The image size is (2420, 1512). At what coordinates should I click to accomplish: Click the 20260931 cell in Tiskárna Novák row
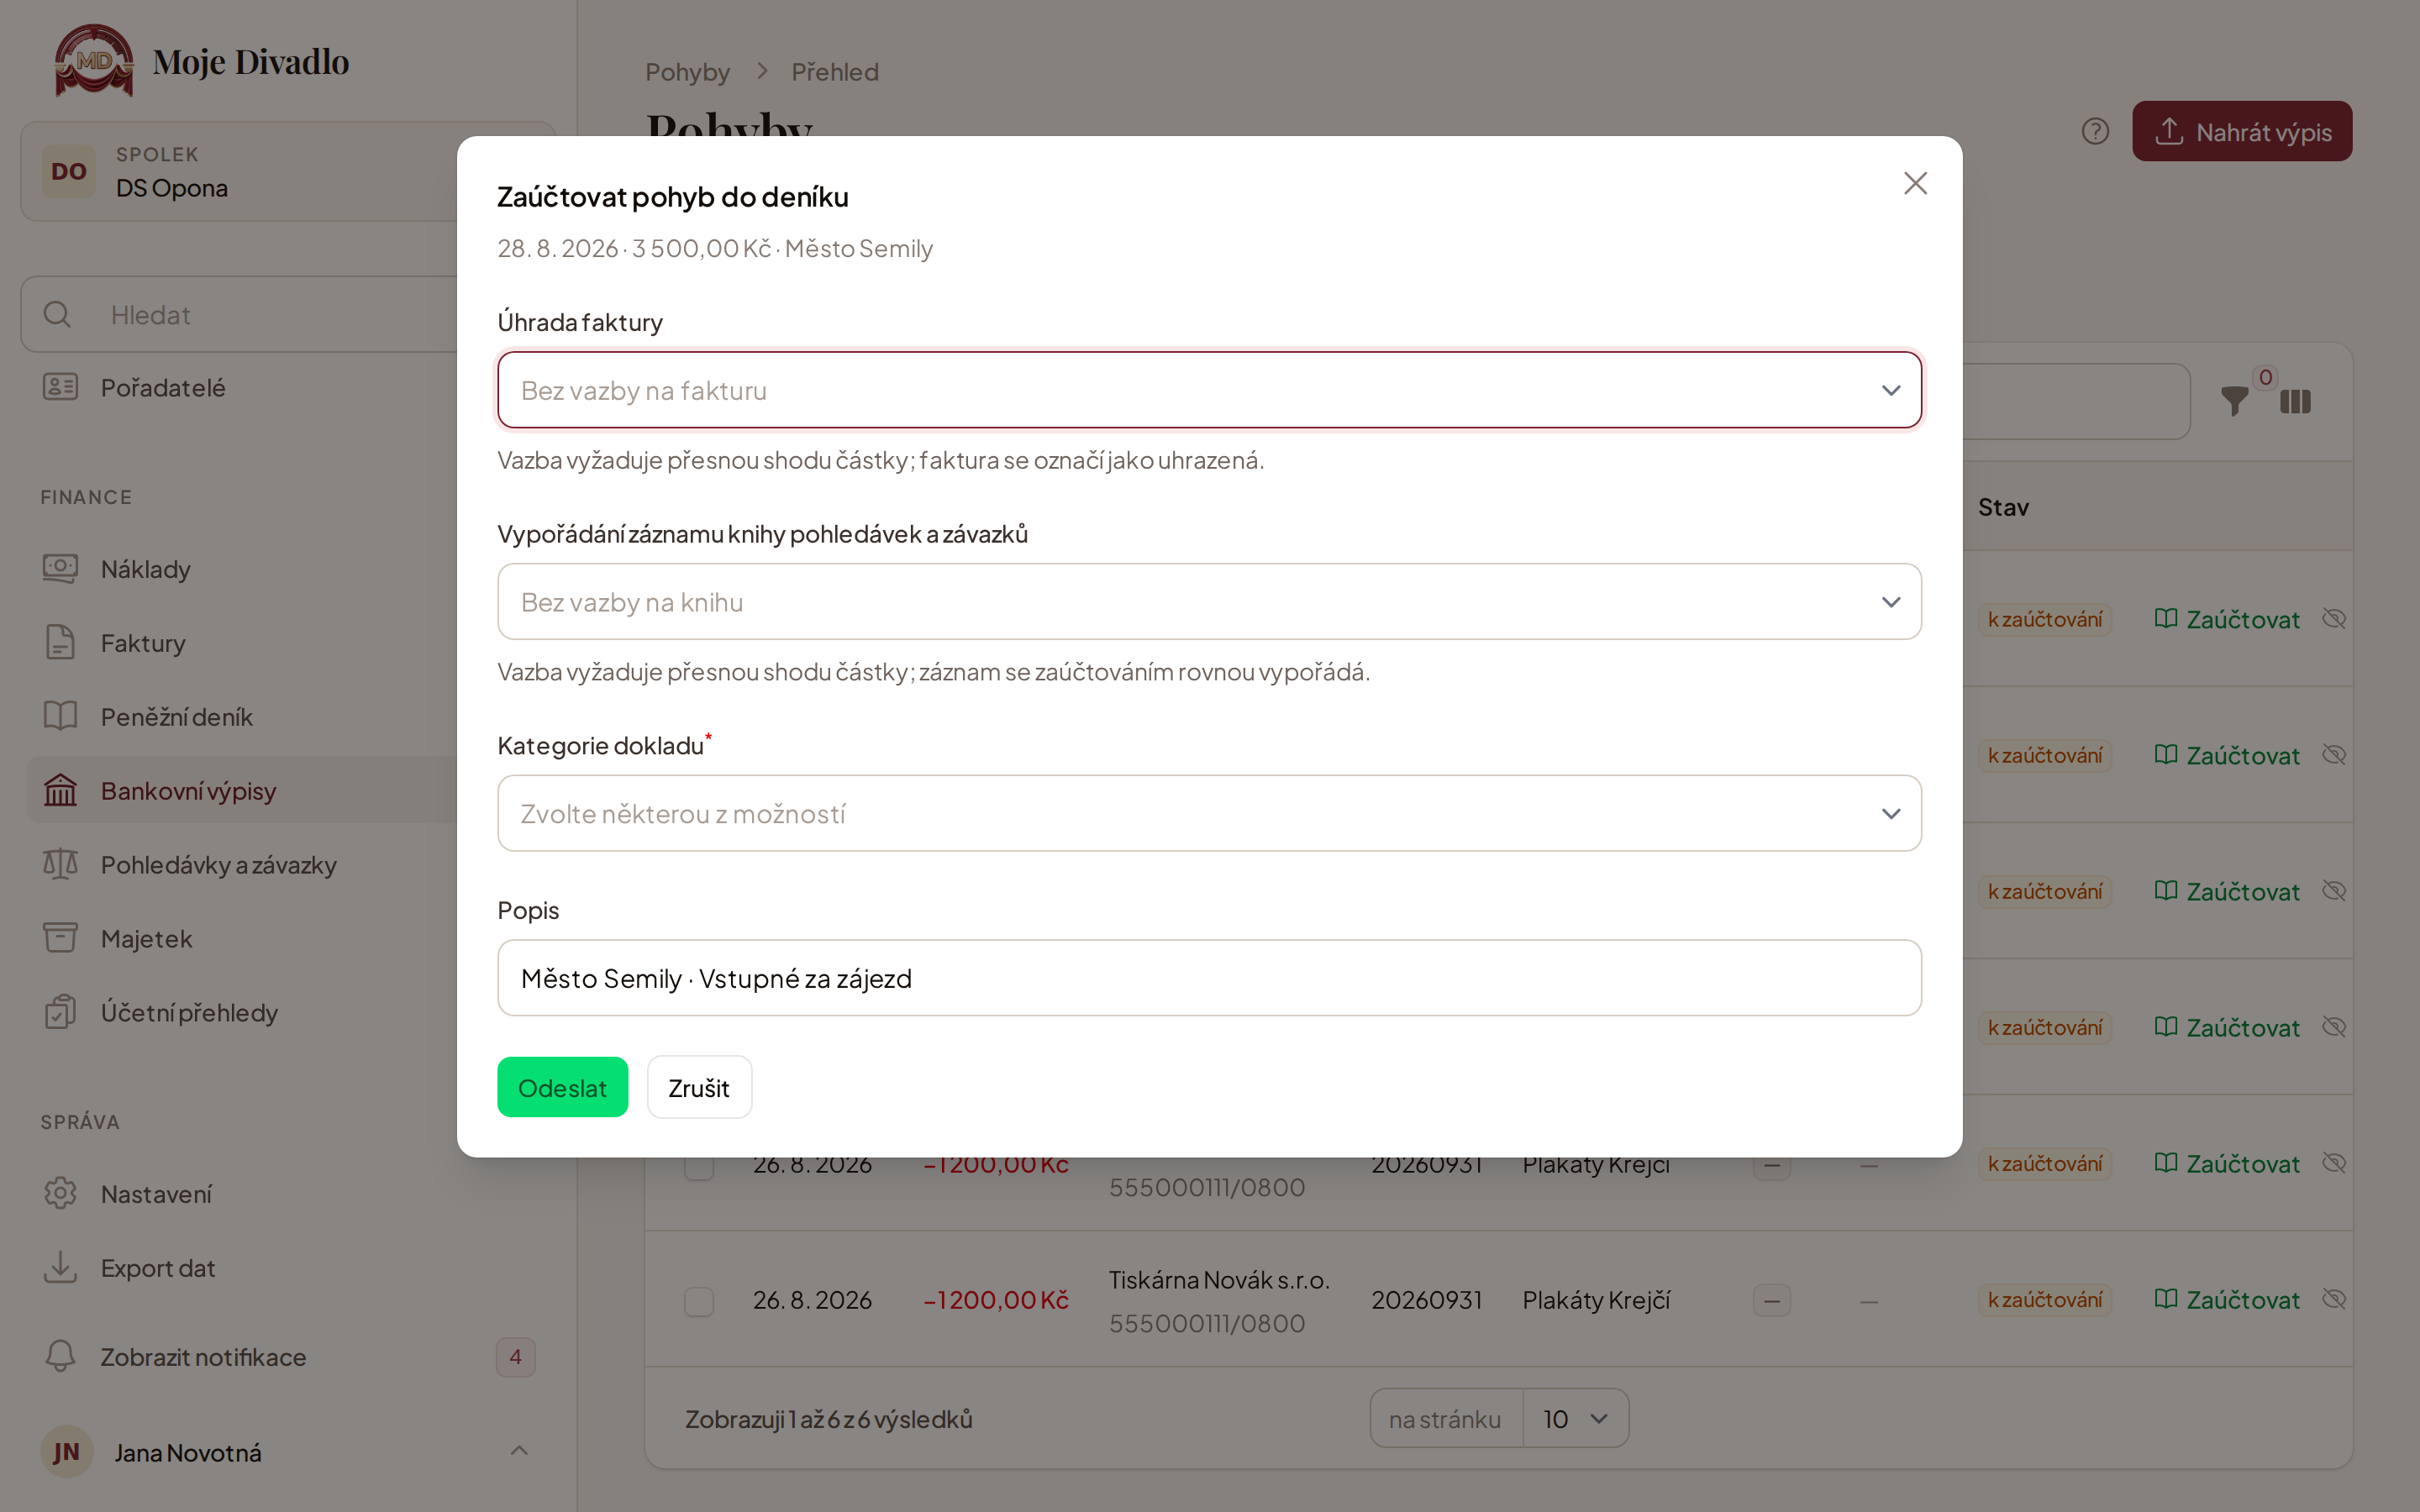[x=1426, y=1300]
